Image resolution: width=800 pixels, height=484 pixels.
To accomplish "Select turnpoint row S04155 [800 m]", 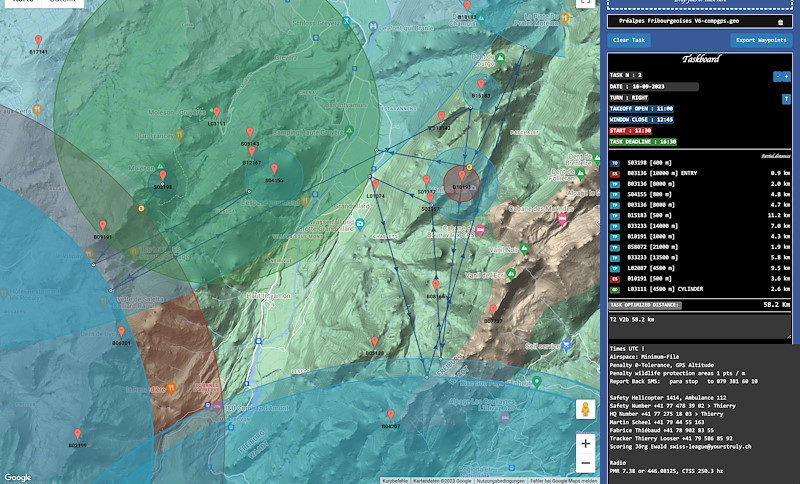I will click(699, 194).
